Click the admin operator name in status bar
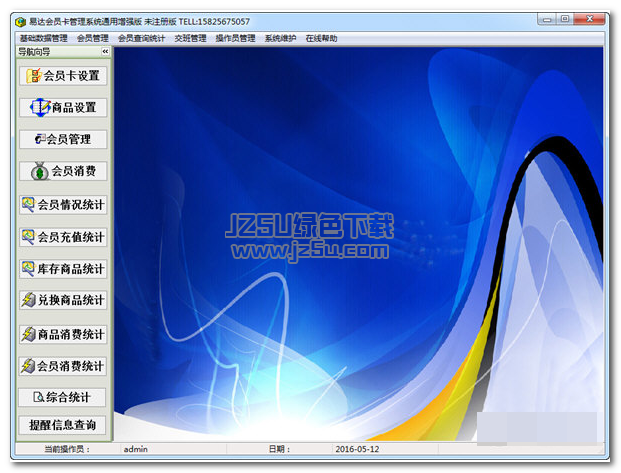 [x=135, y=449]
